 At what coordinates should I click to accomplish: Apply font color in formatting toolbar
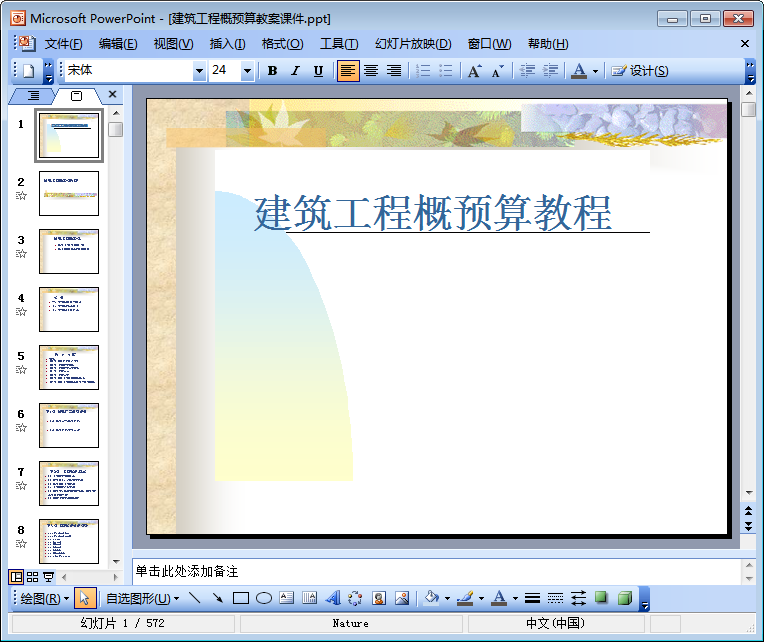coord(579,71)
